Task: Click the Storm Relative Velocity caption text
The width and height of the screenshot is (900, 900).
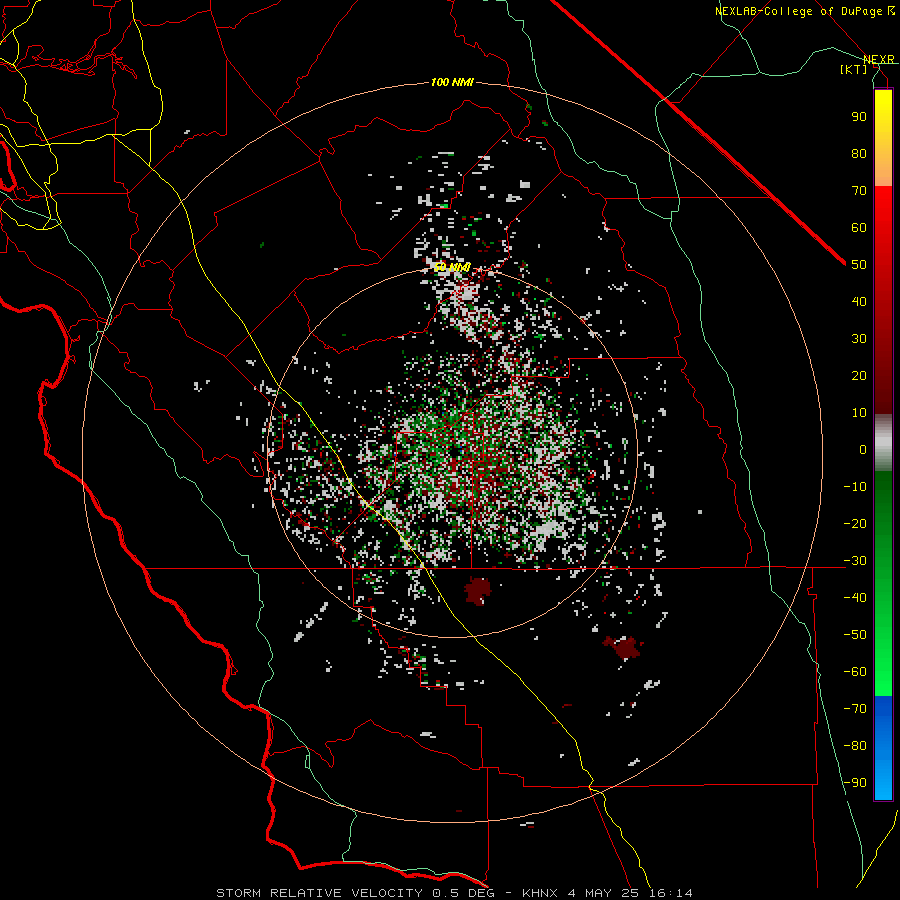Action: pyautogui.click(x=455, y=893)
